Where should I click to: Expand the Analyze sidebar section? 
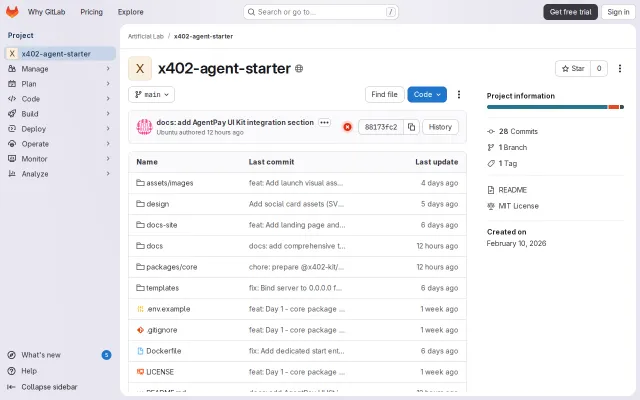click(59, 174)
